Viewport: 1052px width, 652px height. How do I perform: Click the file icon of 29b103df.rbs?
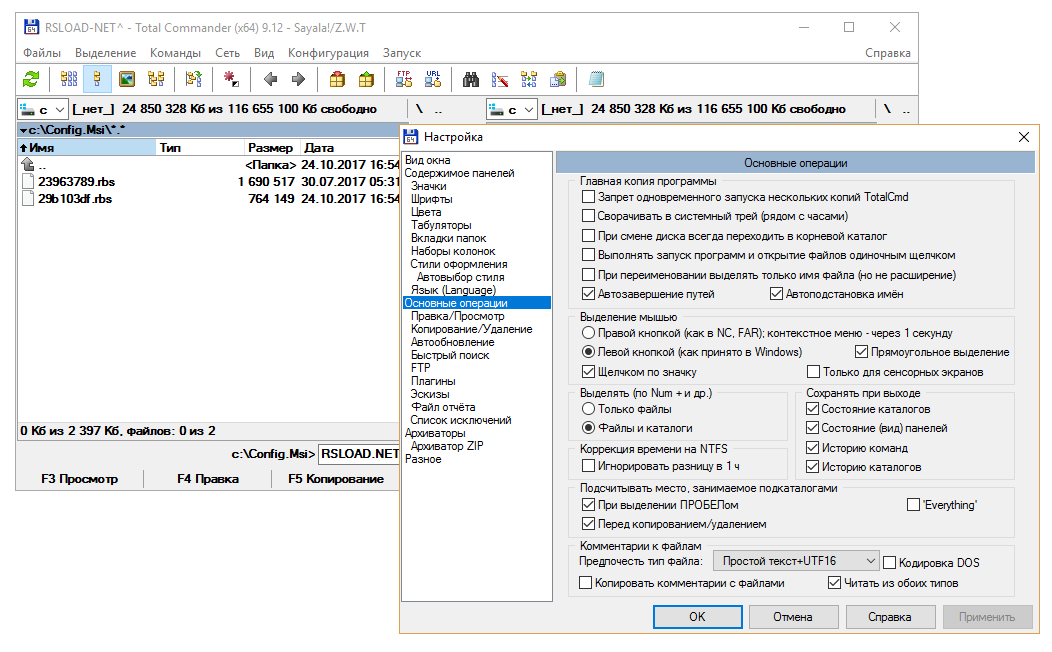28,199
